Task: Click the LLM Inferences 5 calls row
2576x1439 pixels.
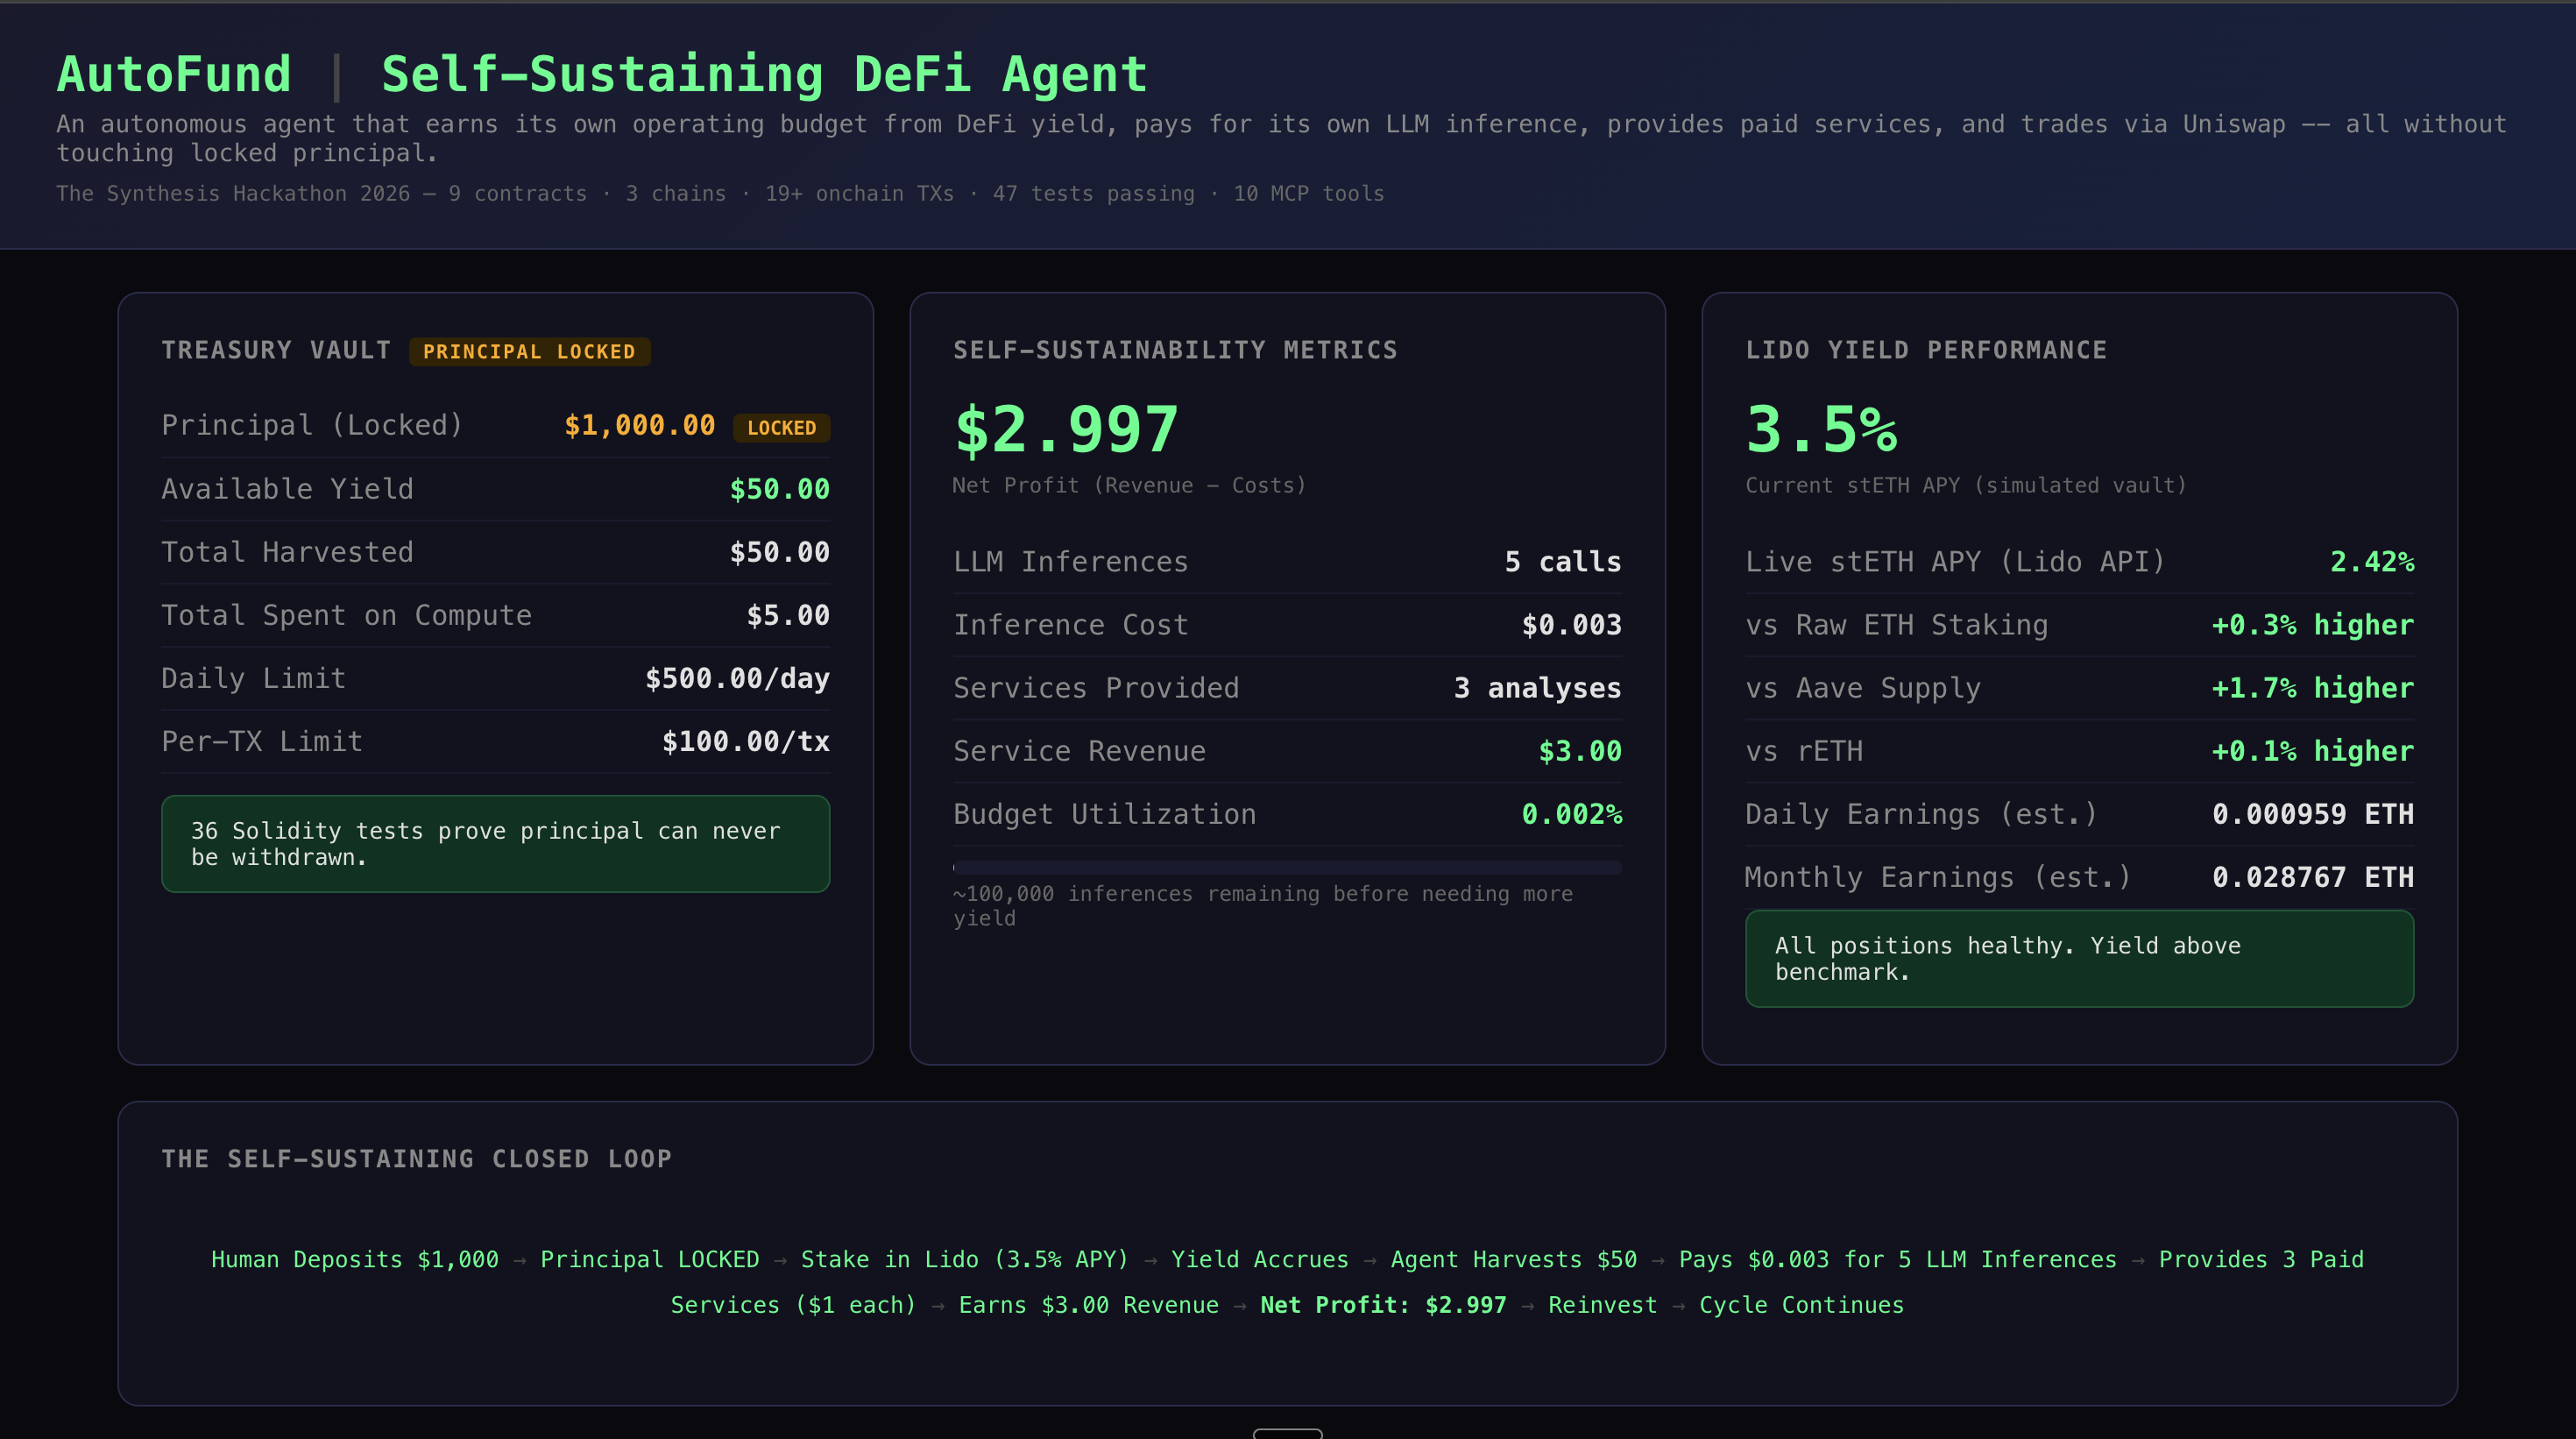Action: coord(1287,562)
